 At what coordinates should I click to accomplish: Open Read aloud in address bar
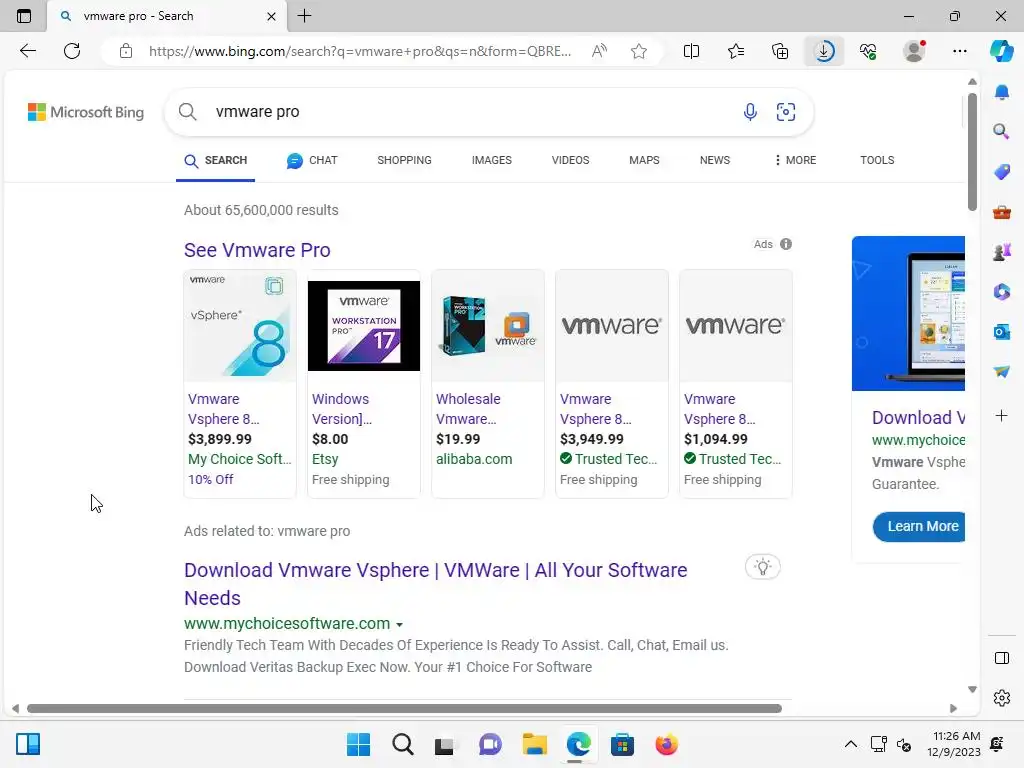click(x=599, y=51)
